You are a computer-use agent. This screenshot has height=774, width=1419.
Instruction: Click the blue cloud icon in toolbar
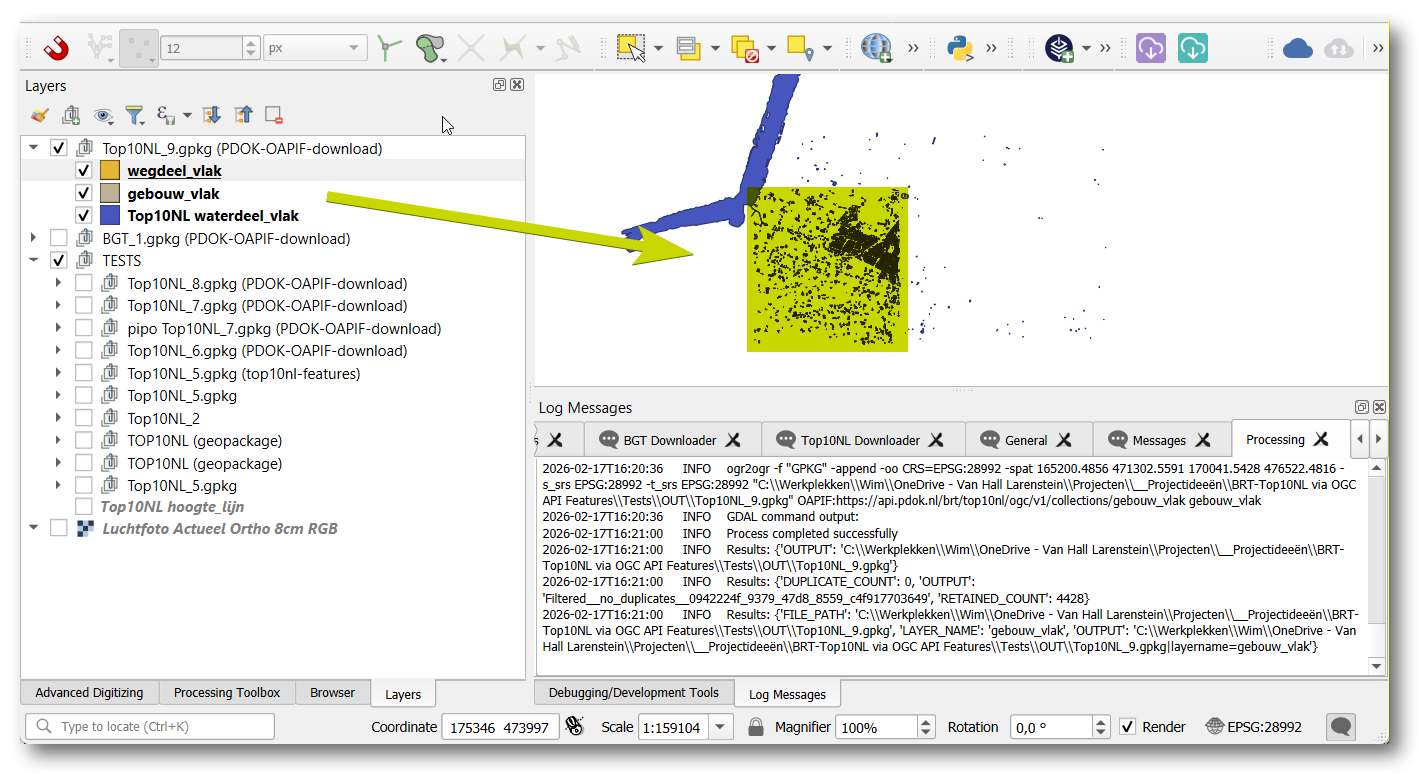tap(1297, 47)
